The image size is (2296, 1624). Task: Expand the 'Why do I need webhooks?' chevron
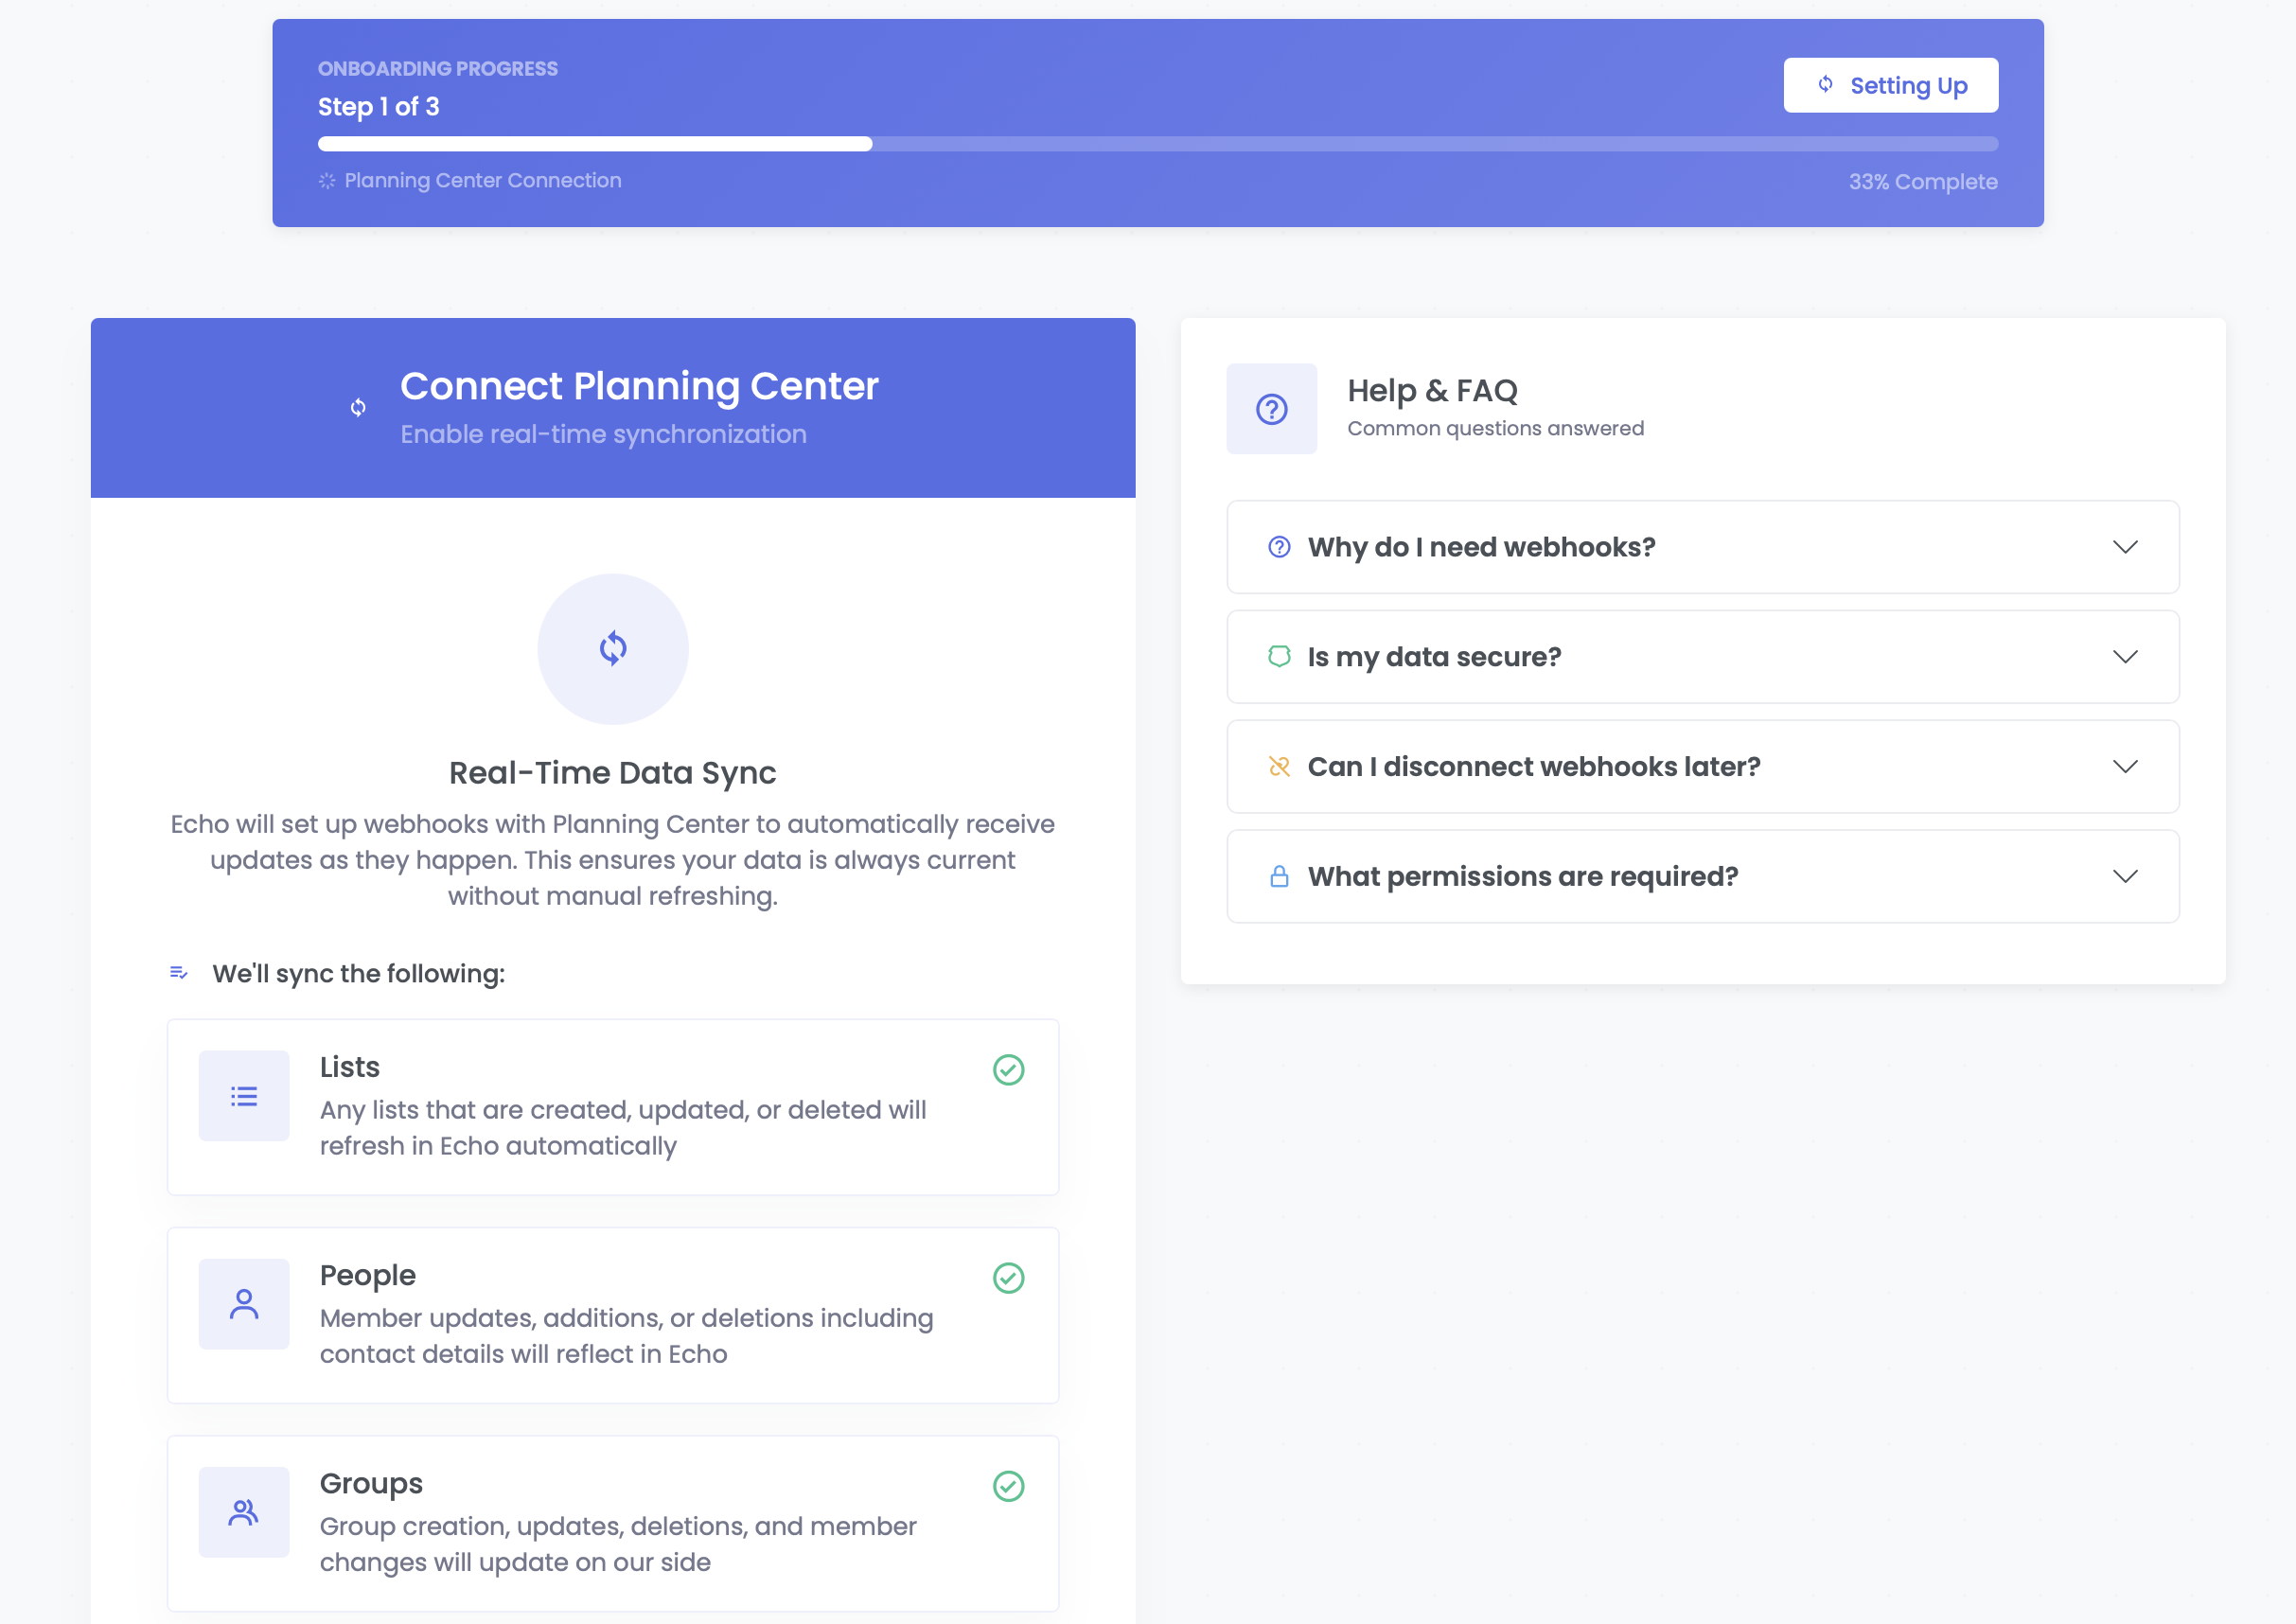[2125, 547]
